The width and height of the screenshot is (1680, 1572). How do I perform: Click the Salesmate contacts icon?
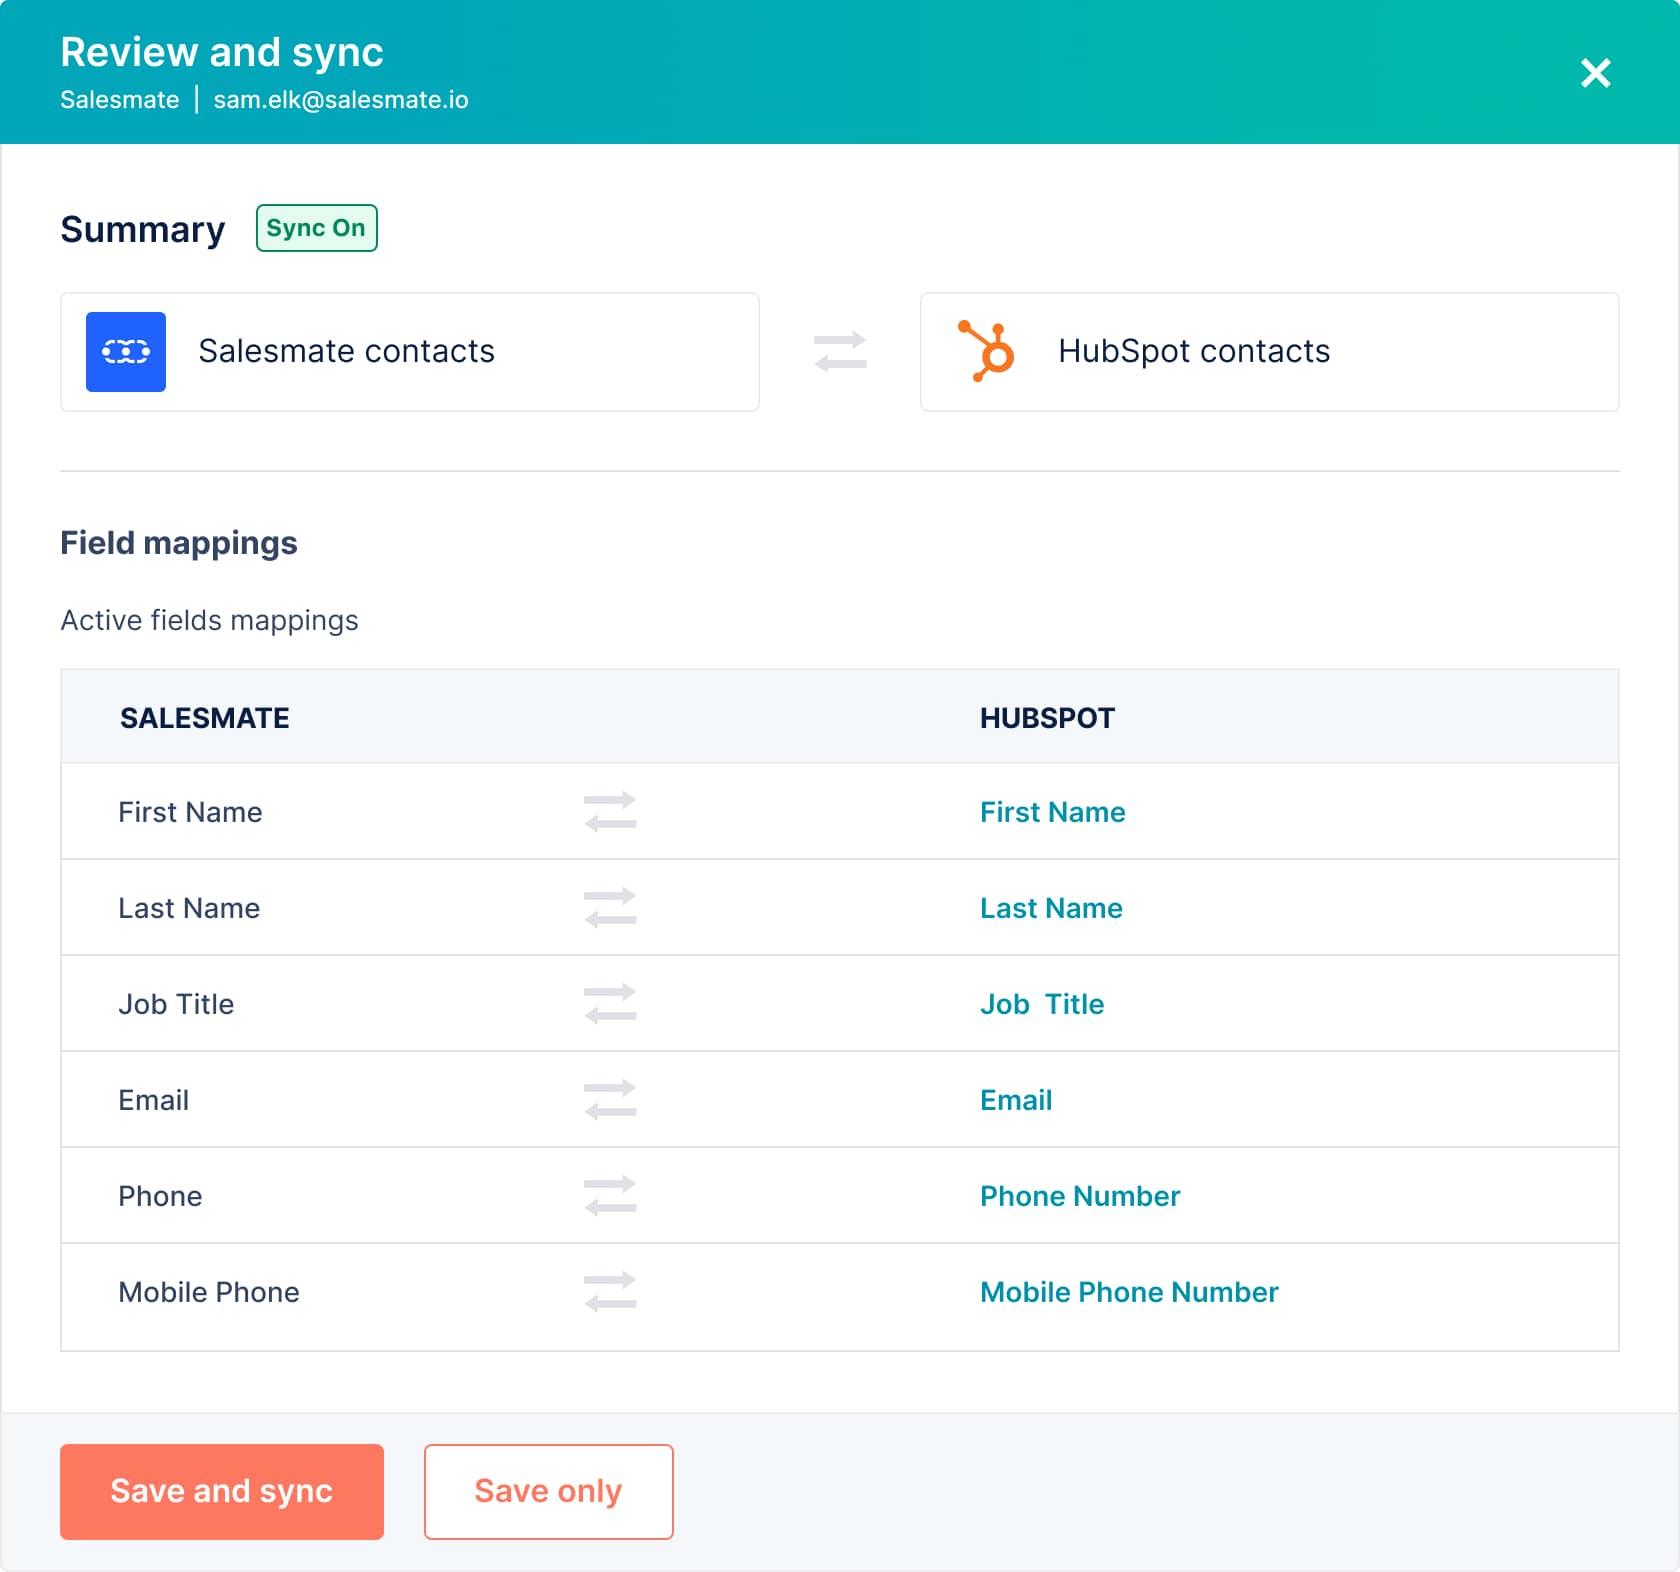125,351
